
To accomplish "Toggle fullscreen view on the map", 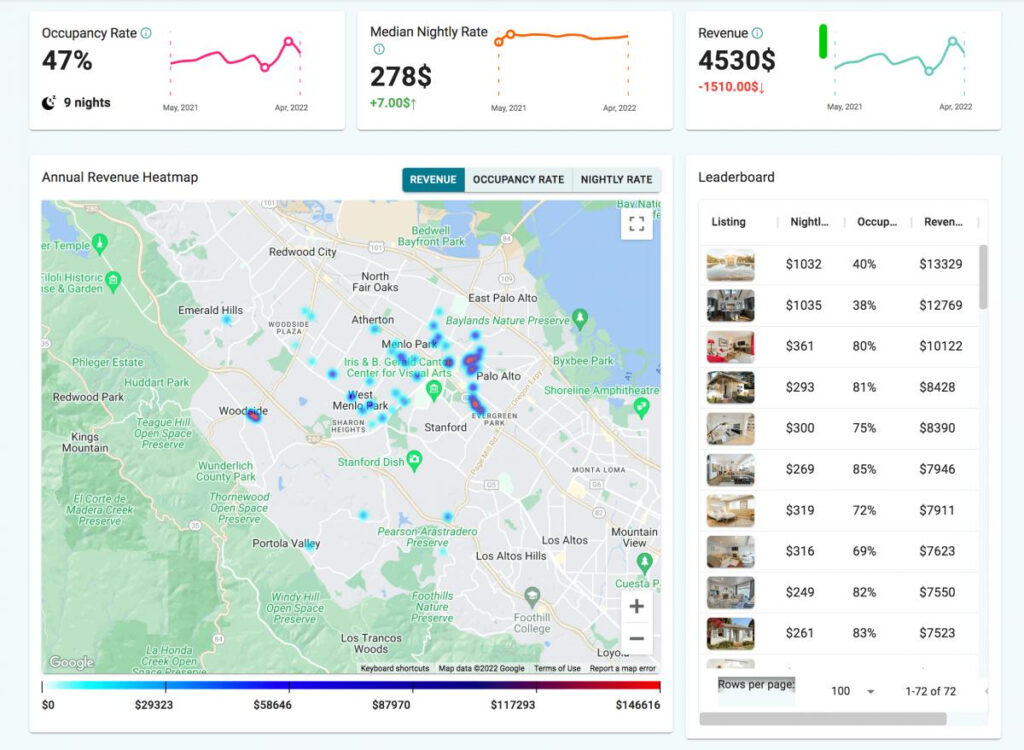I will (635, 224).
